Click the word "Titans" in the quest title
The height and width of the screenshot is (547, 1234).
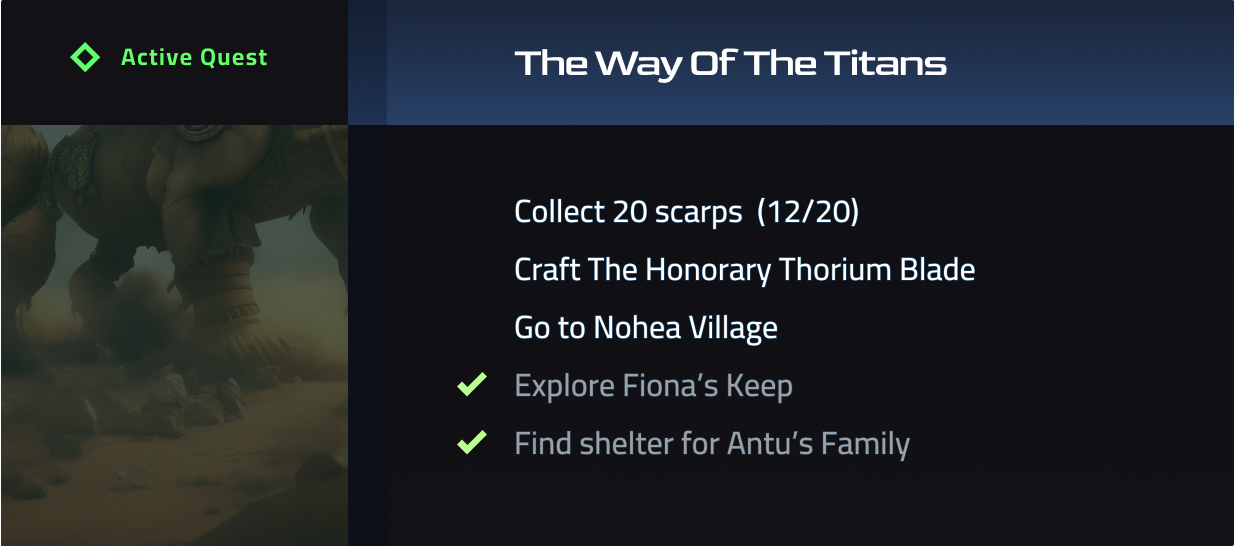(885, 64)
